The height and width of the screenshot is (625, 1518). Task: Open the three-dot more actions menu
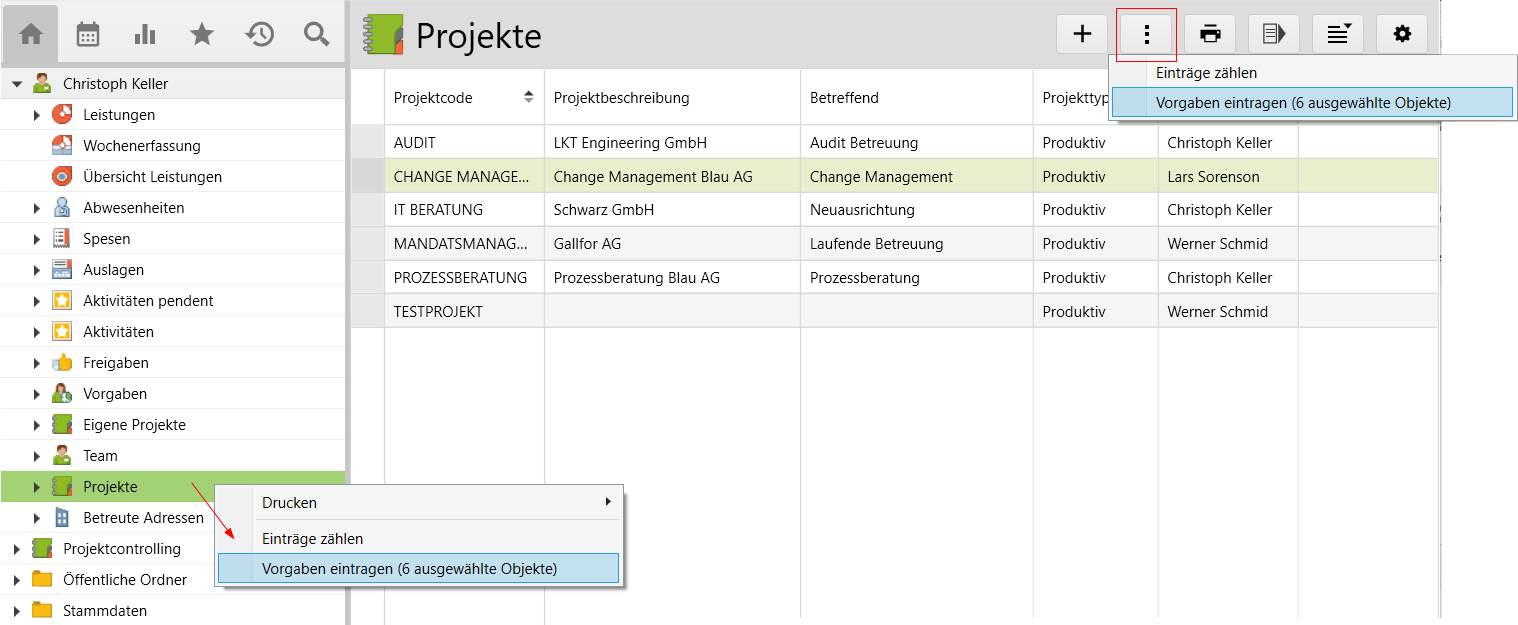(1146, 34)
